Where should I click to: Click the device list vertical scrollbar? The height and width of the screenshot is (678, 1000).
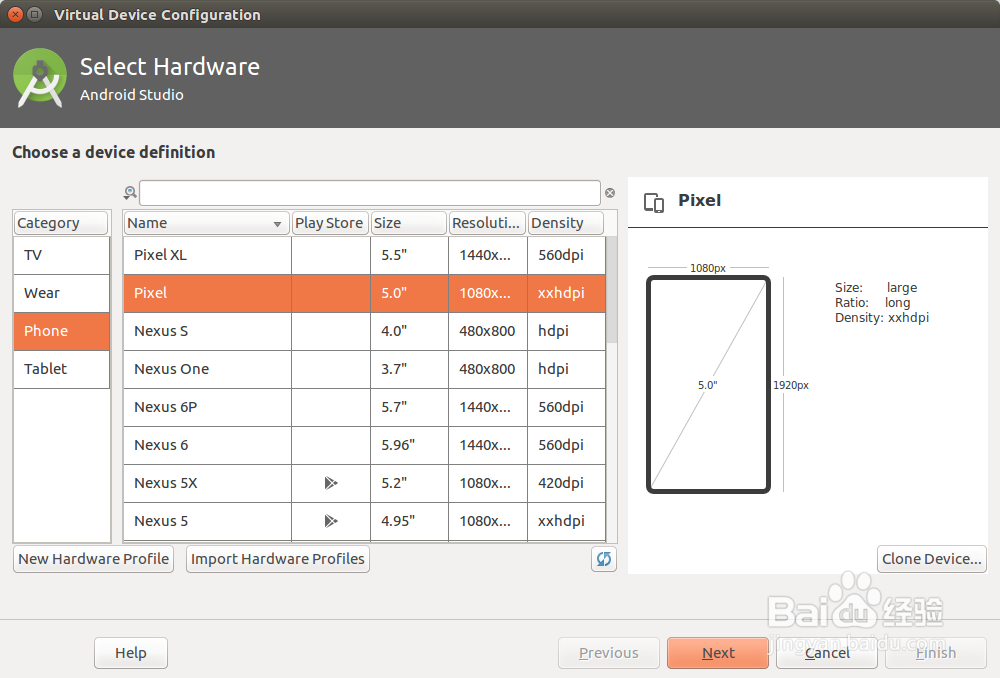pos(612,290)
